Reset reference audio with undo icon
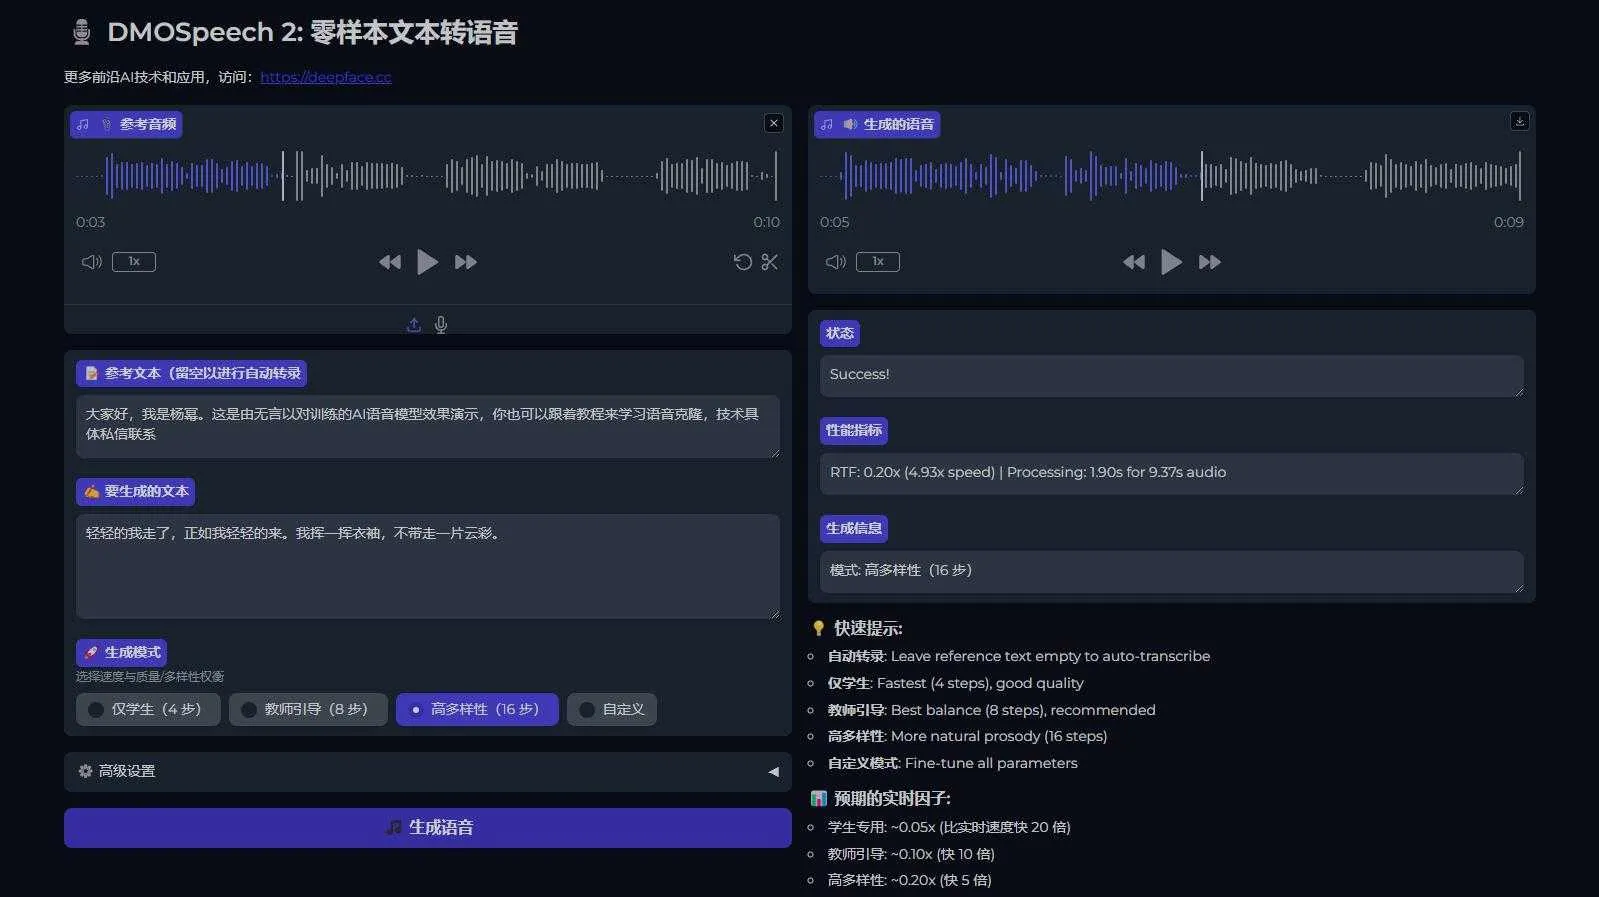The width and height of the screenshot is (1599, 897). [742, 262]
